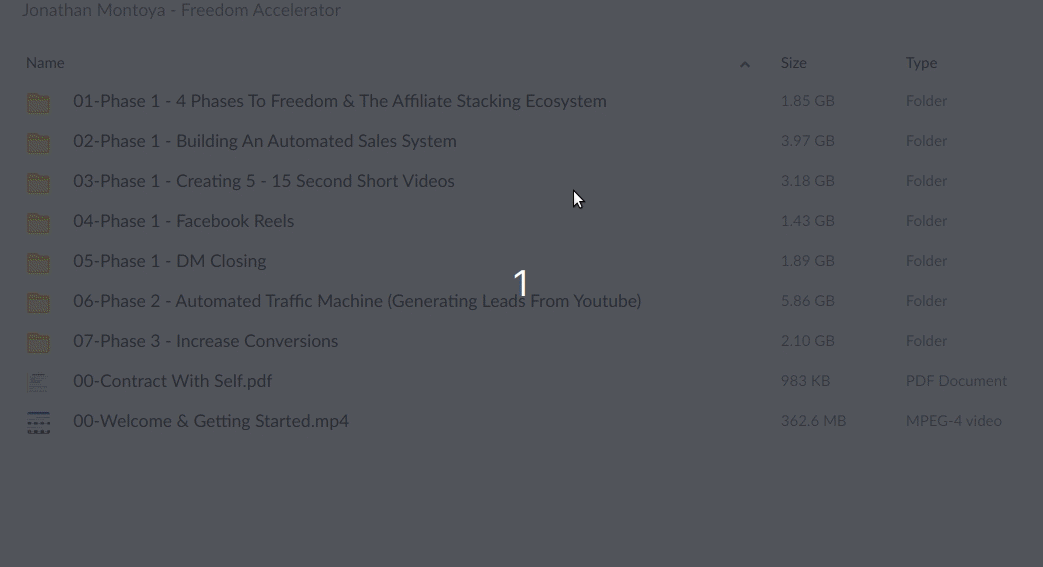Sort files by the Size column header

794,63
